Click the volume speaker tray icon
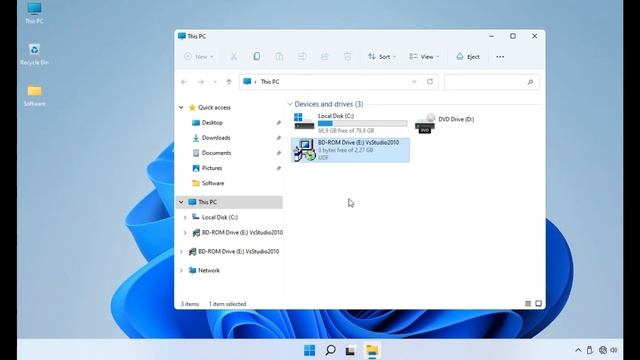Image resolution: width=640 pixels, height=360 pixels. point(613,350)
